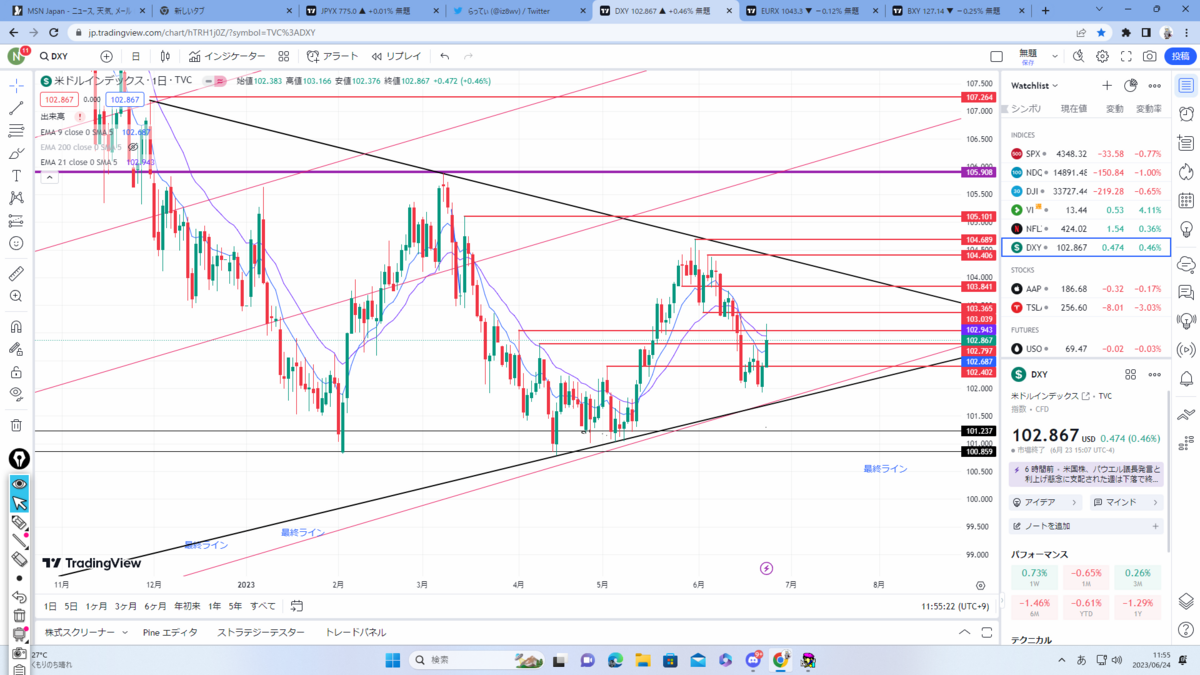Show the hidden EMA 200 indicator
The height and width of the screenshot is (675, 1200).
tap(132, 147)
